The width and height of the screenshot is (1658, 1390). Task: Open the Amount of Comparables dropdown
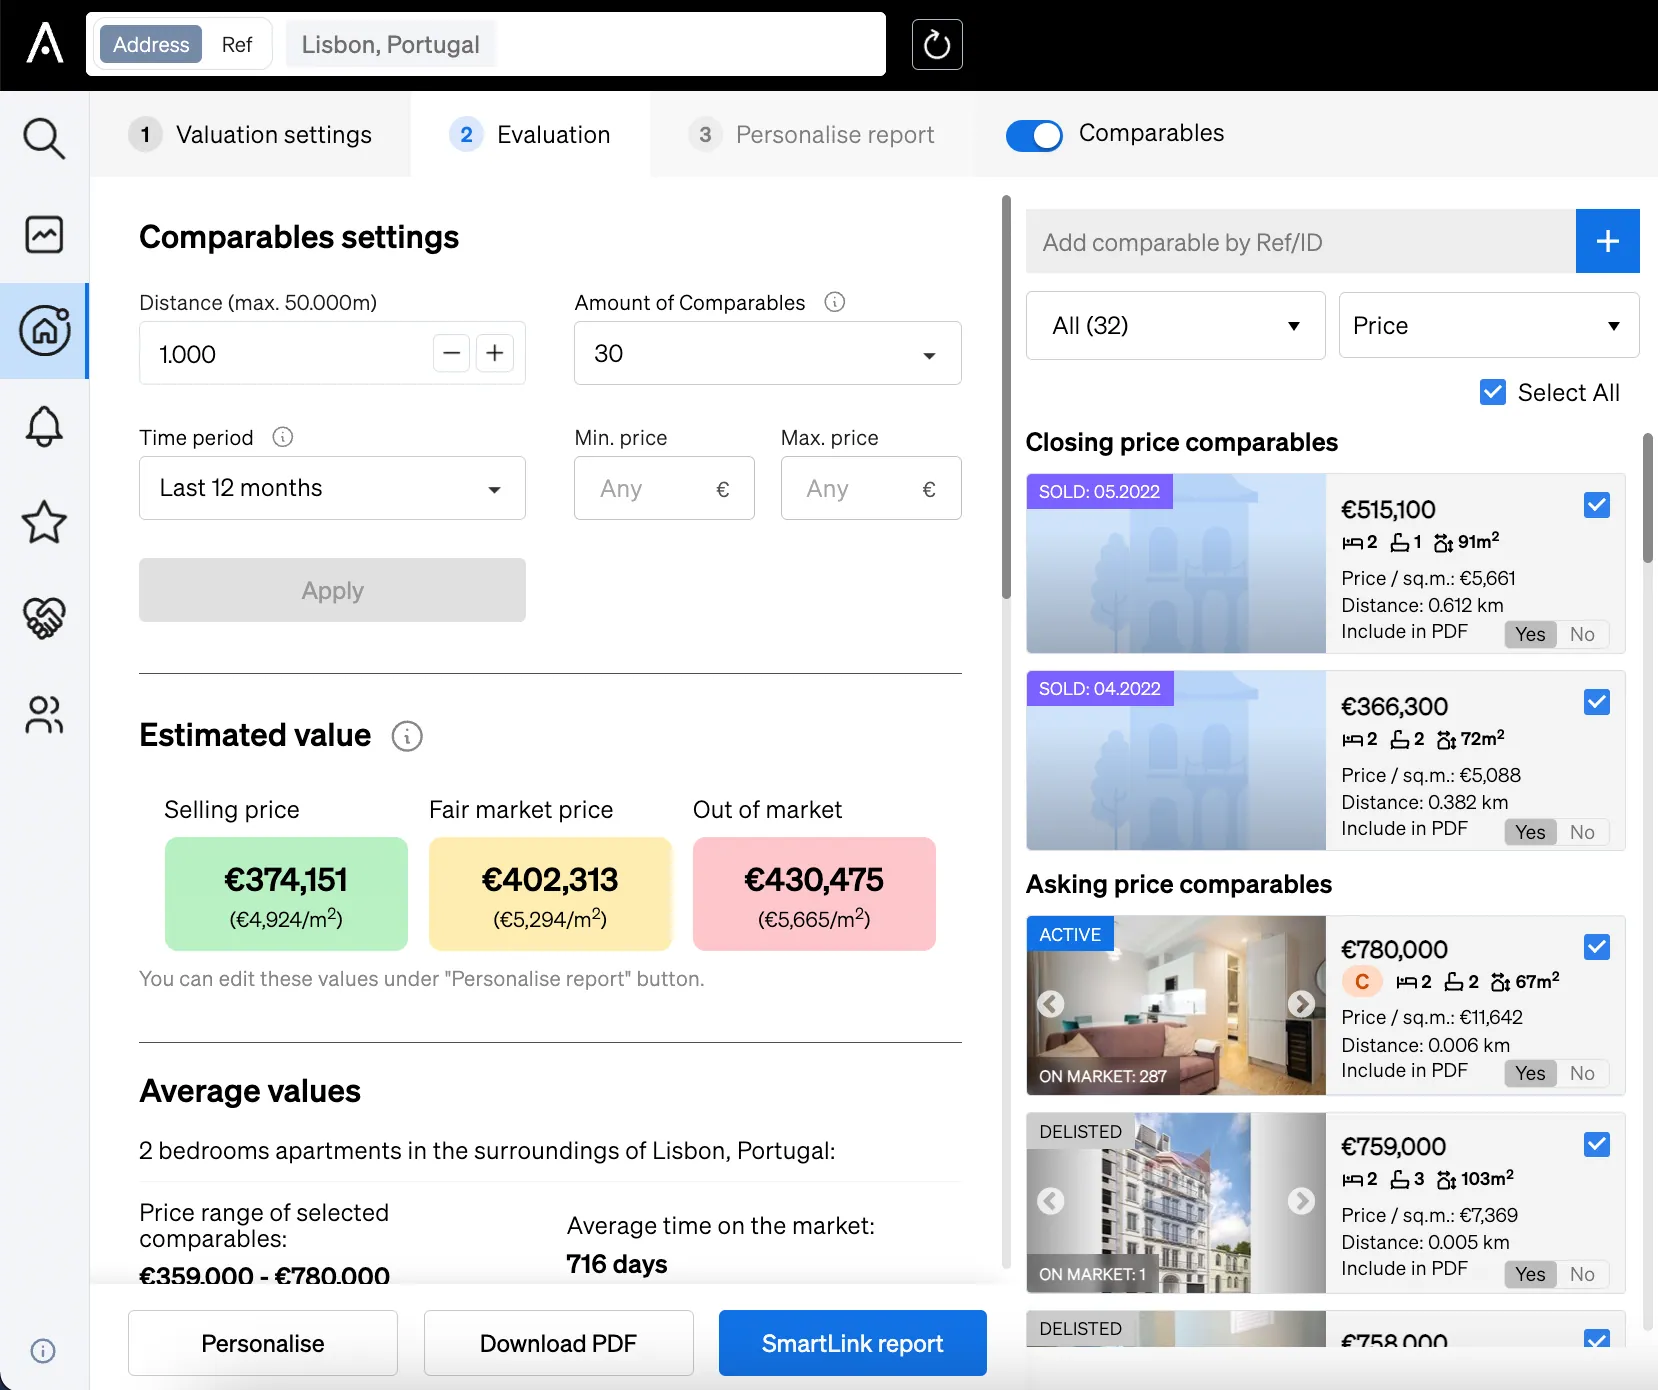pyautogui.click(x=768, y=353)
